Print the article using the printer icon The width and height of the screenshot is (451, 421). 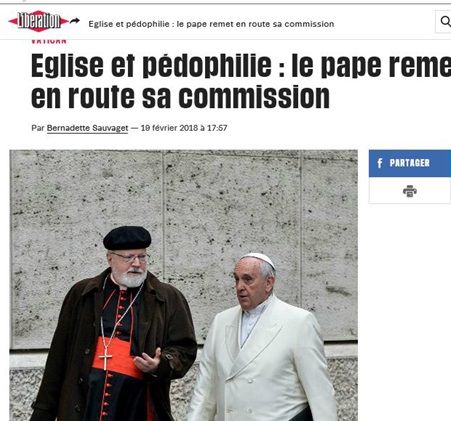(x=410, y=191)
